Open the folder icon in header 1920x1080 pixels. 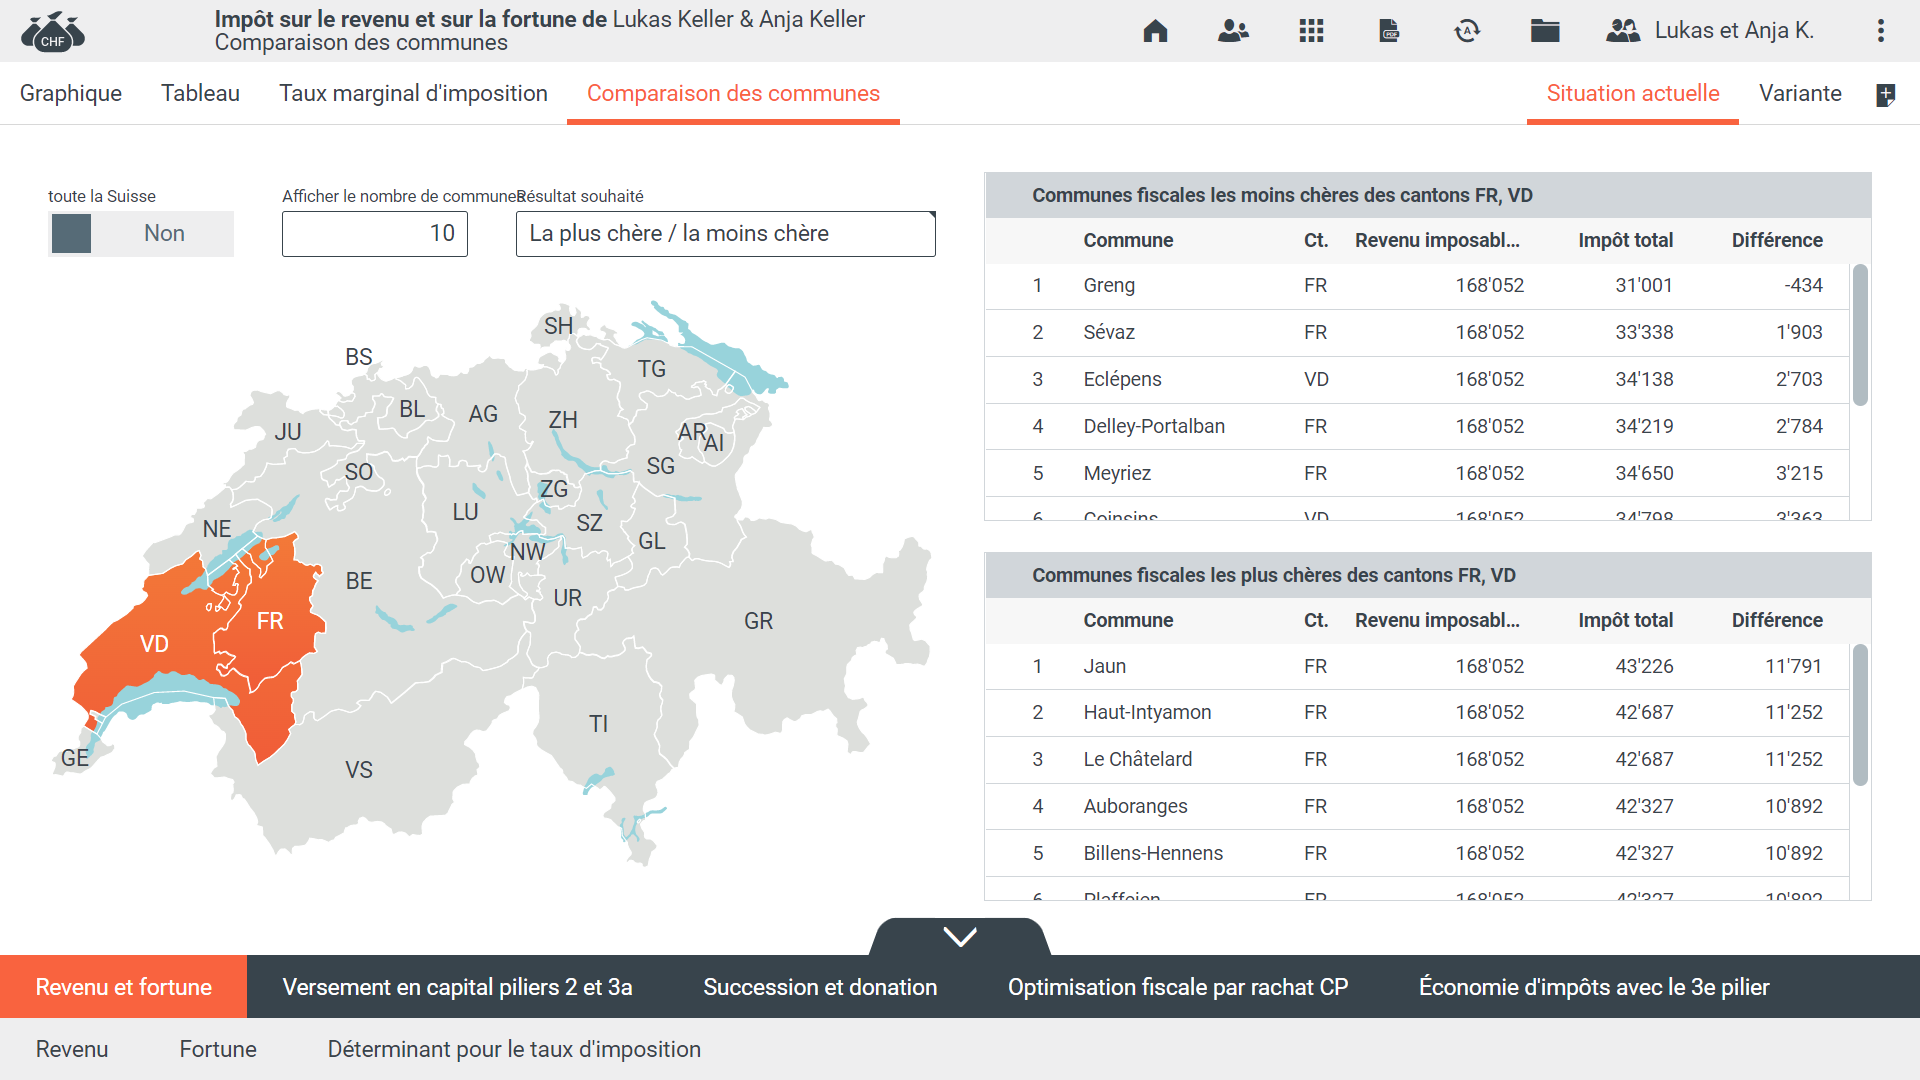[1545, 31]
